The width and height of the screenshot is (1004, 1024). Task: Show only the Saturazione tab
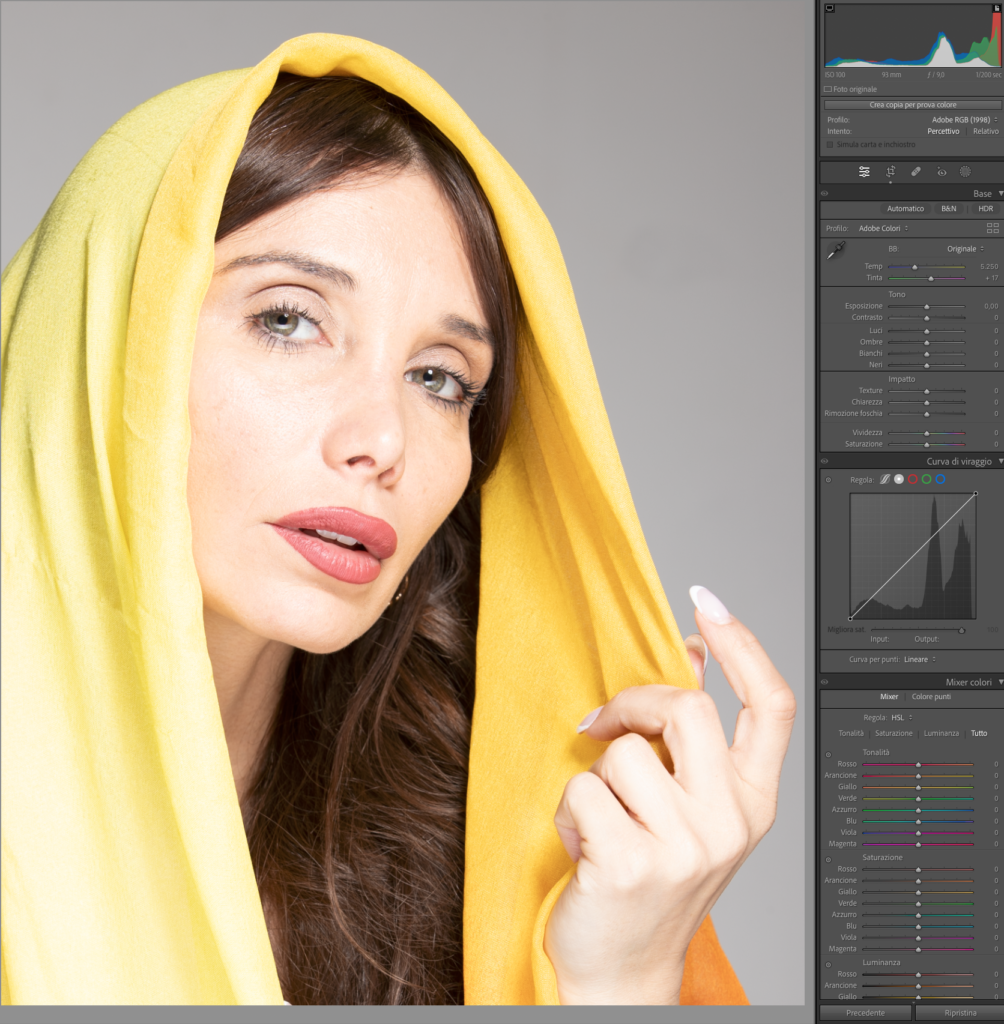[894, 733]
